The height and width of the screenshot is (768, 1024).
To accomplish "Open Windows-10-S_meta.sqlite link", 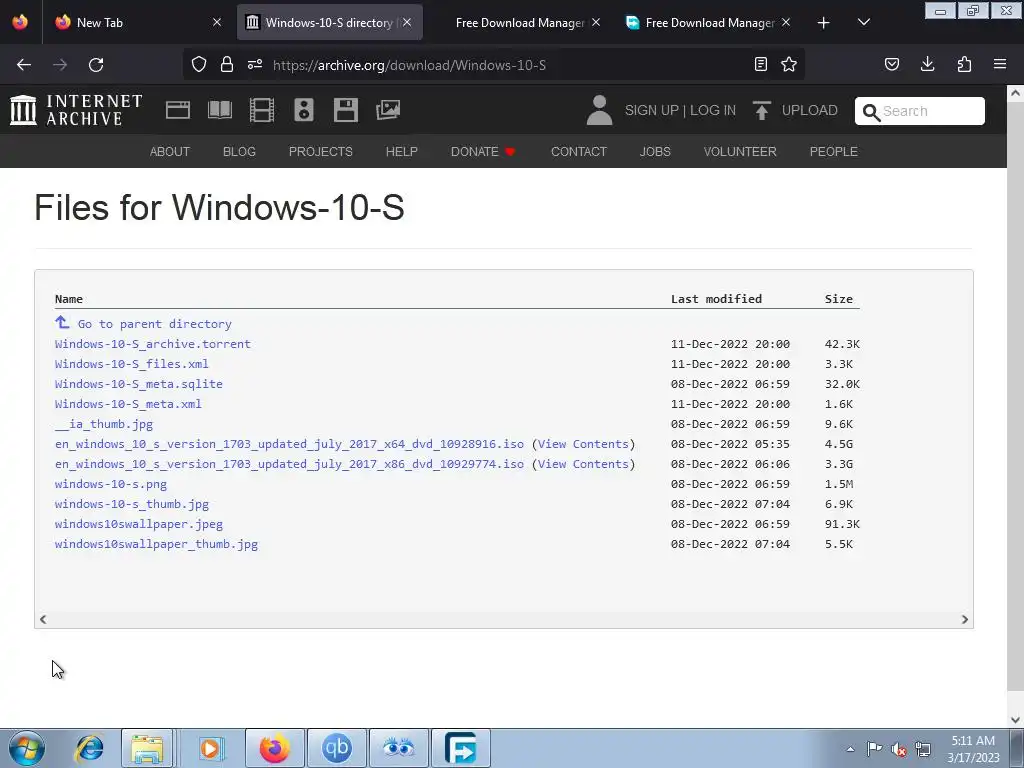I will tap(138, 384).
